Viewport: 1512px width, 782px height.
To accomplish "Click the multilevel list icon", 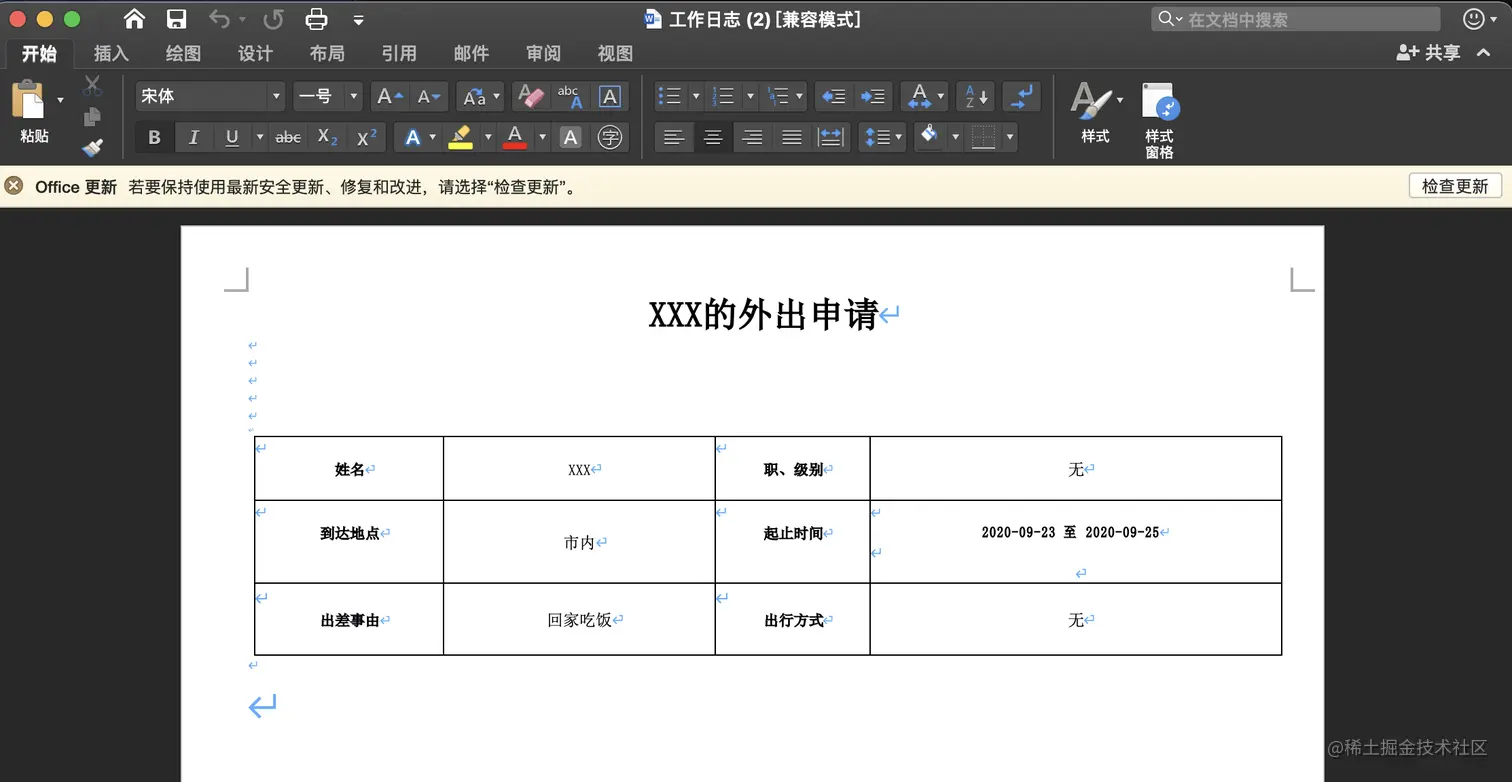I will pos(776,96).
